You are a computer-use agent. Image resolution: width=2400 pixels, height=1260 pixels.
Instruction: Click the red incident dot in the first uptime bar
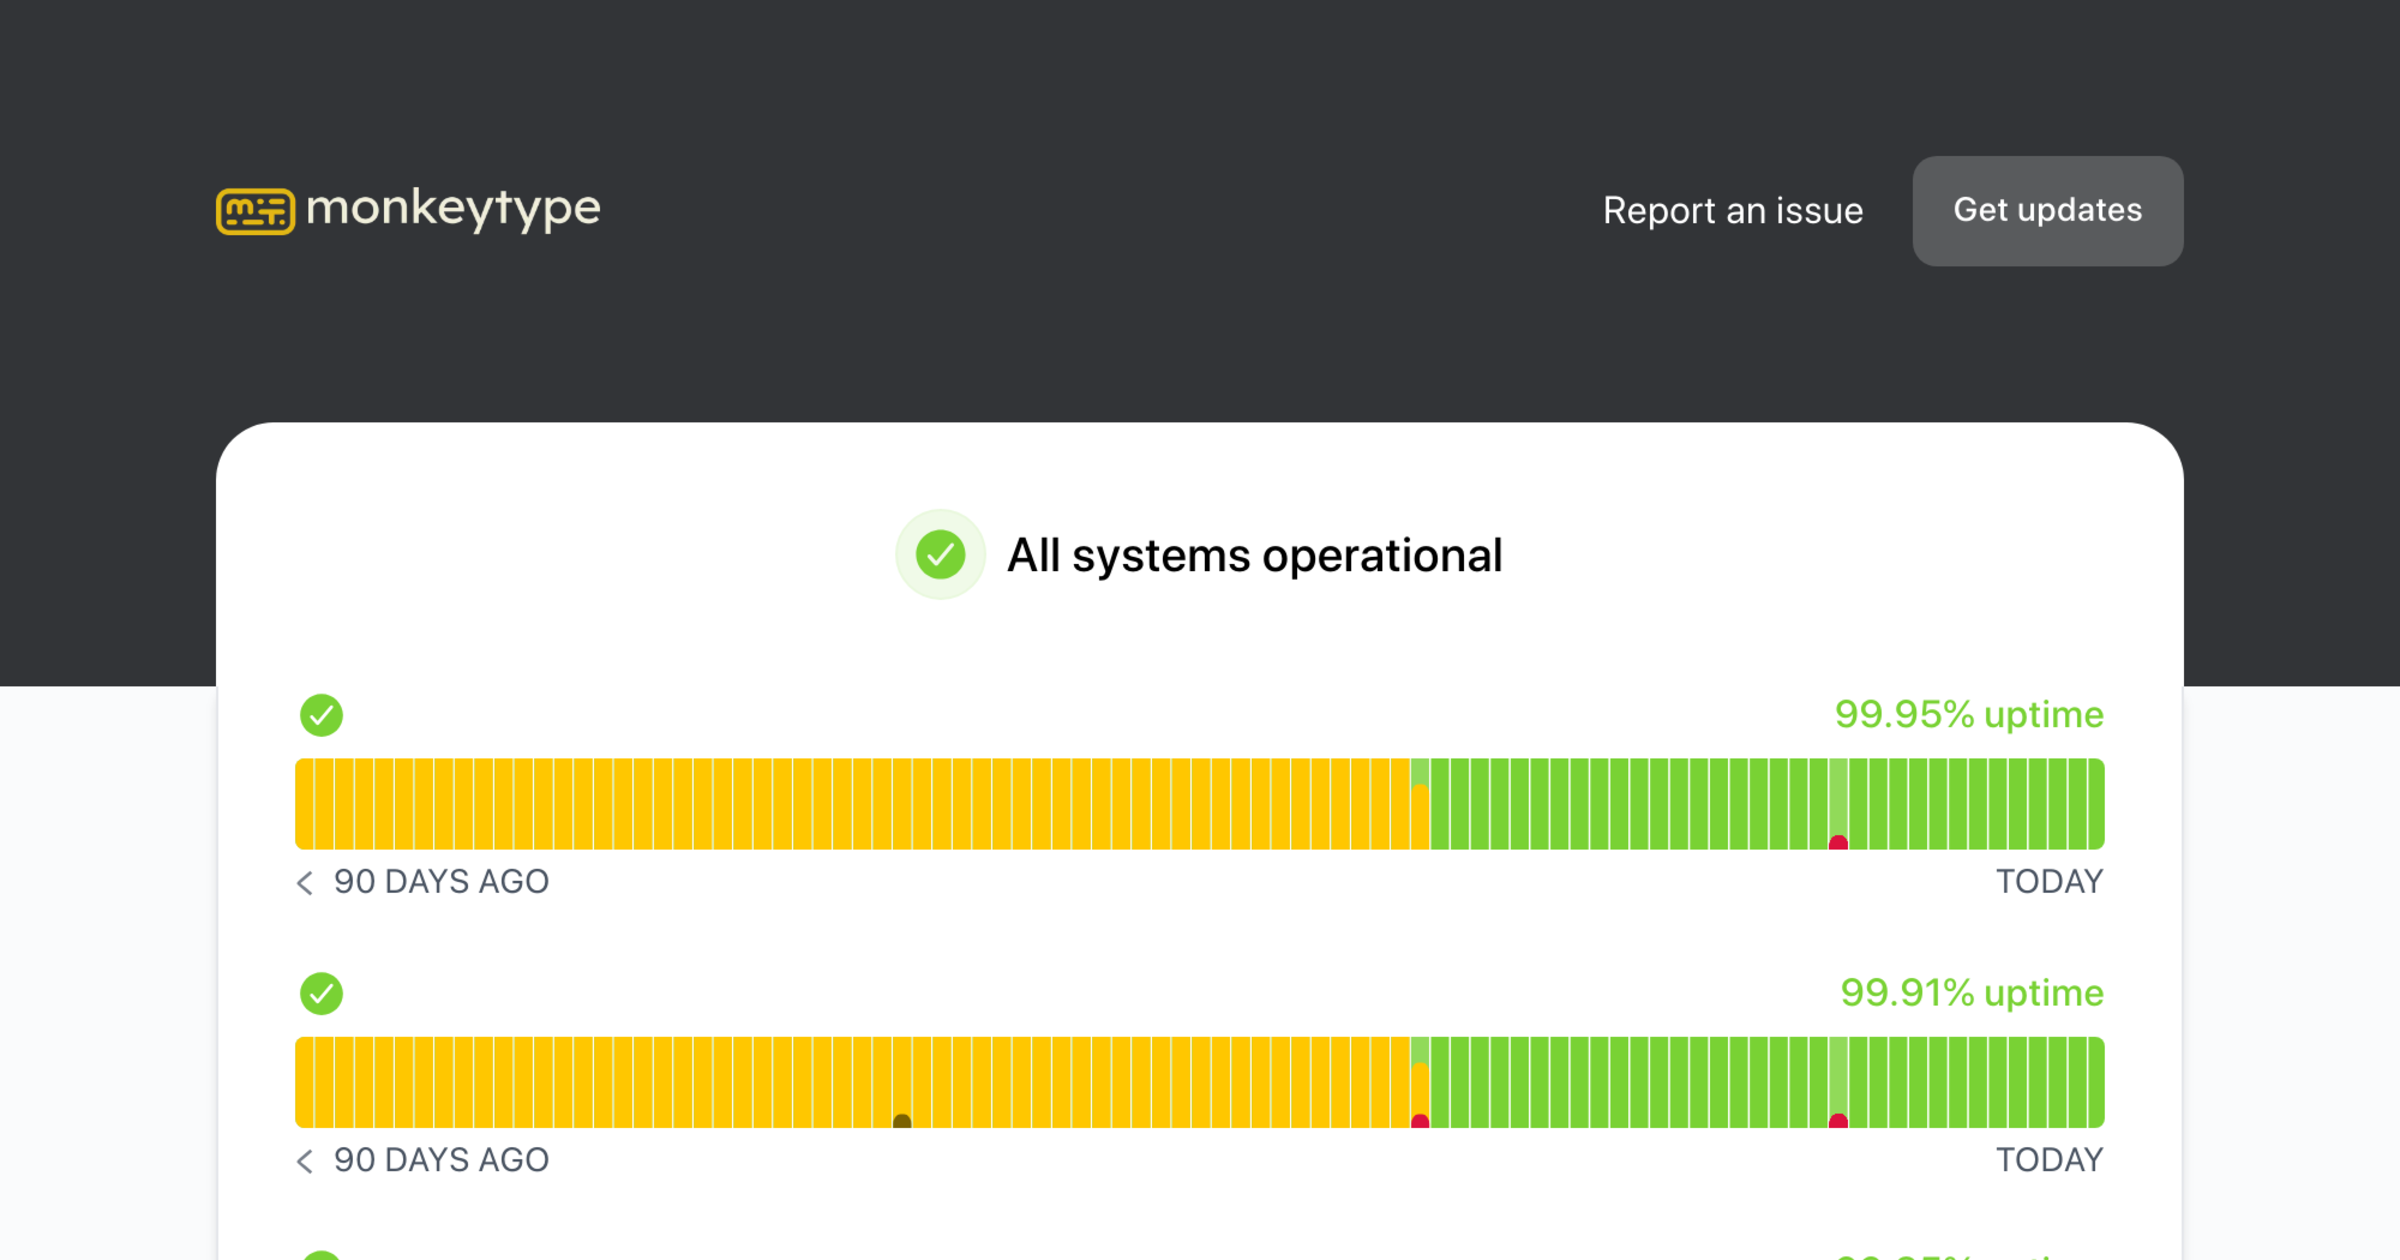click(1838, 843)
